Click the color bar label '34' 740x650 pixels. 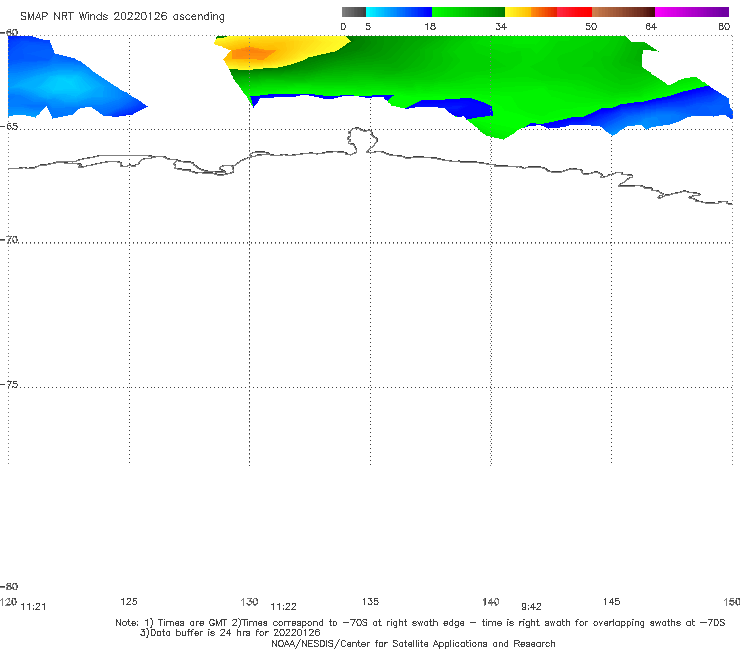pyautogui.click(x=501, y=26)
